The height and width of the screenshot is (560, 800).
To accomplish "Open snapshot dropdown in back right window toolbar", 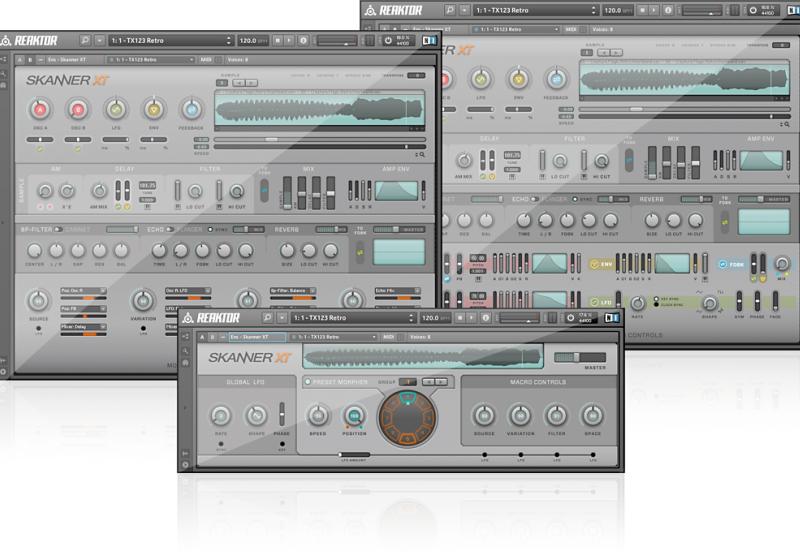I will point(536,10).
